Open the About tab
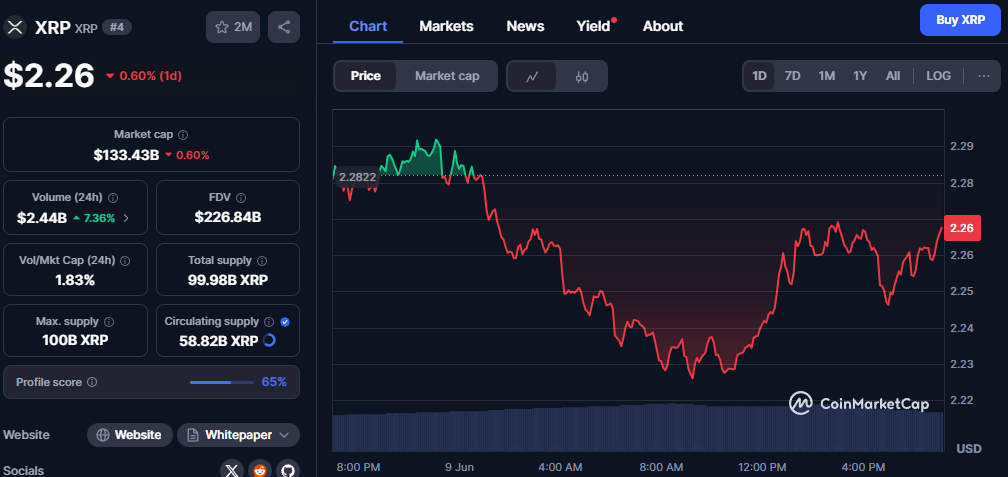1008x477 pixels. coord(663,26)
